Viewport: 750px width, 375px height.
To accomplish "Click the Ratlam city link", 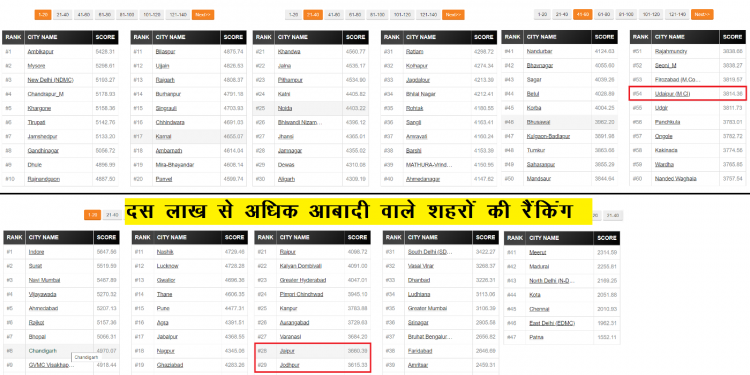I will [415, 52].
